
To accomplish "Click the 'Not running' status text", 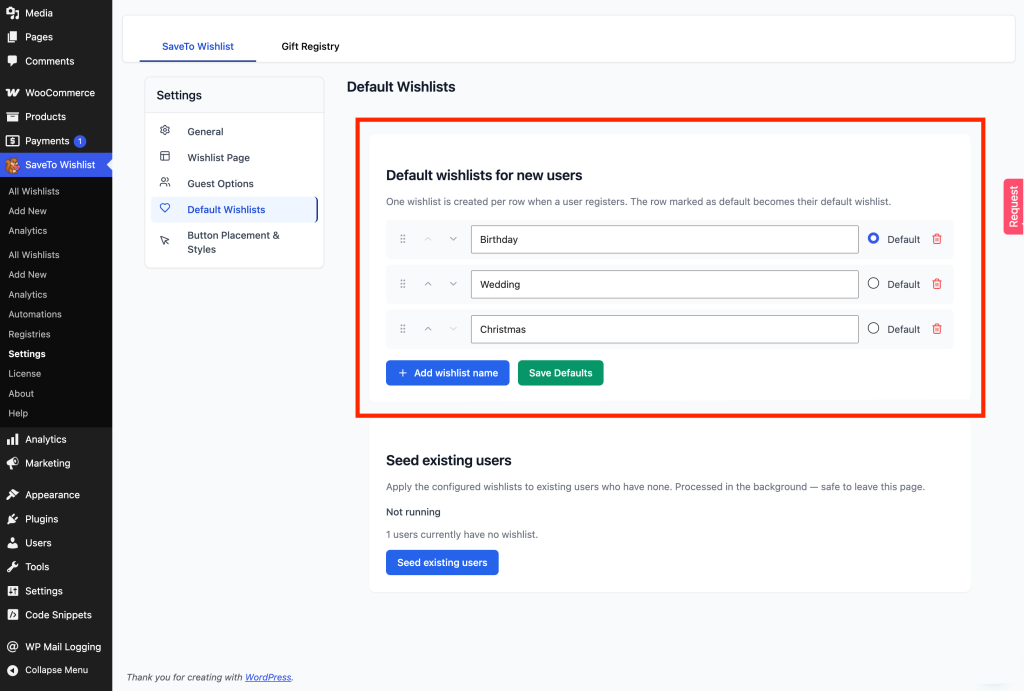I will 413,512.
